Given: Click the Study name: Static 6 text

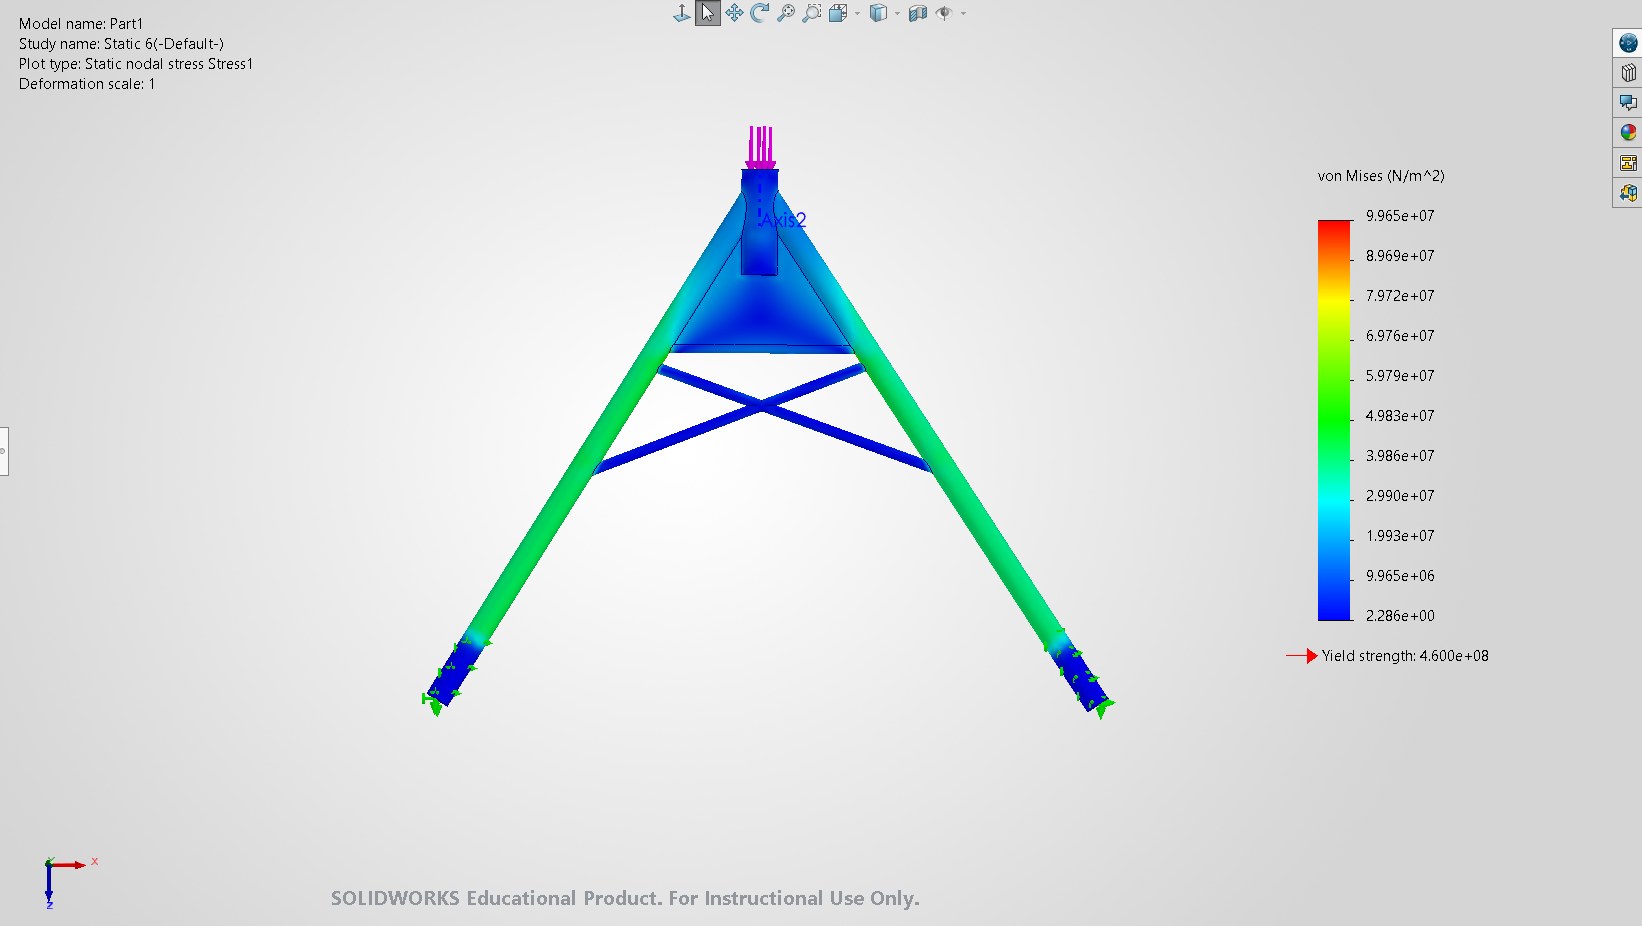Looking at the screenshot, I should click(121, 44).
